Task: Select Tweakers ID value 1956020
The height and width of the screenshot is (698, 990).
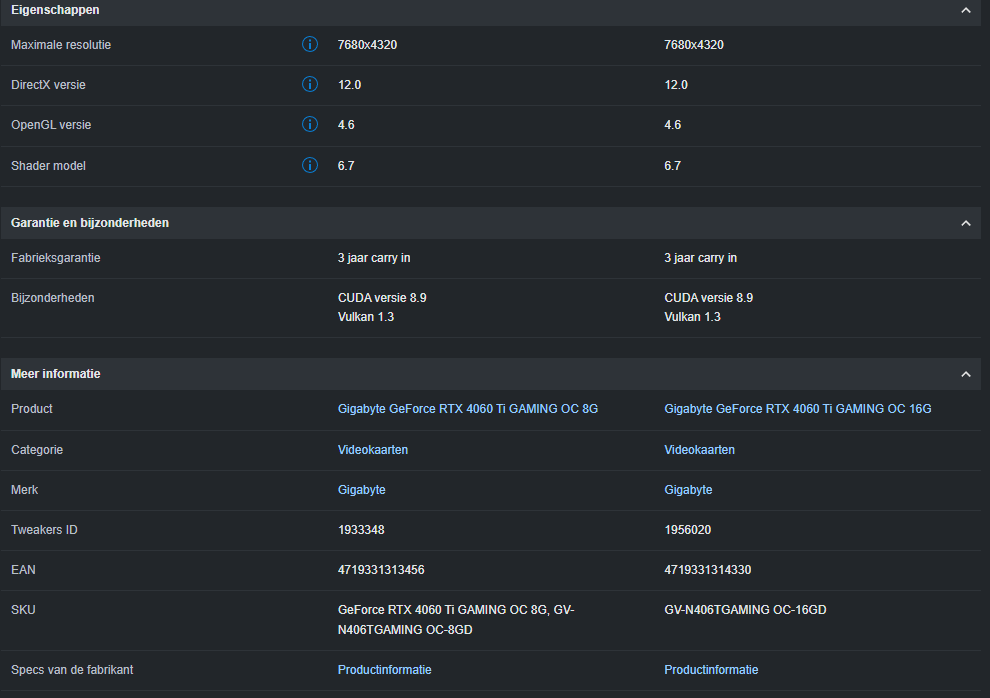Action: pos(687,530)
